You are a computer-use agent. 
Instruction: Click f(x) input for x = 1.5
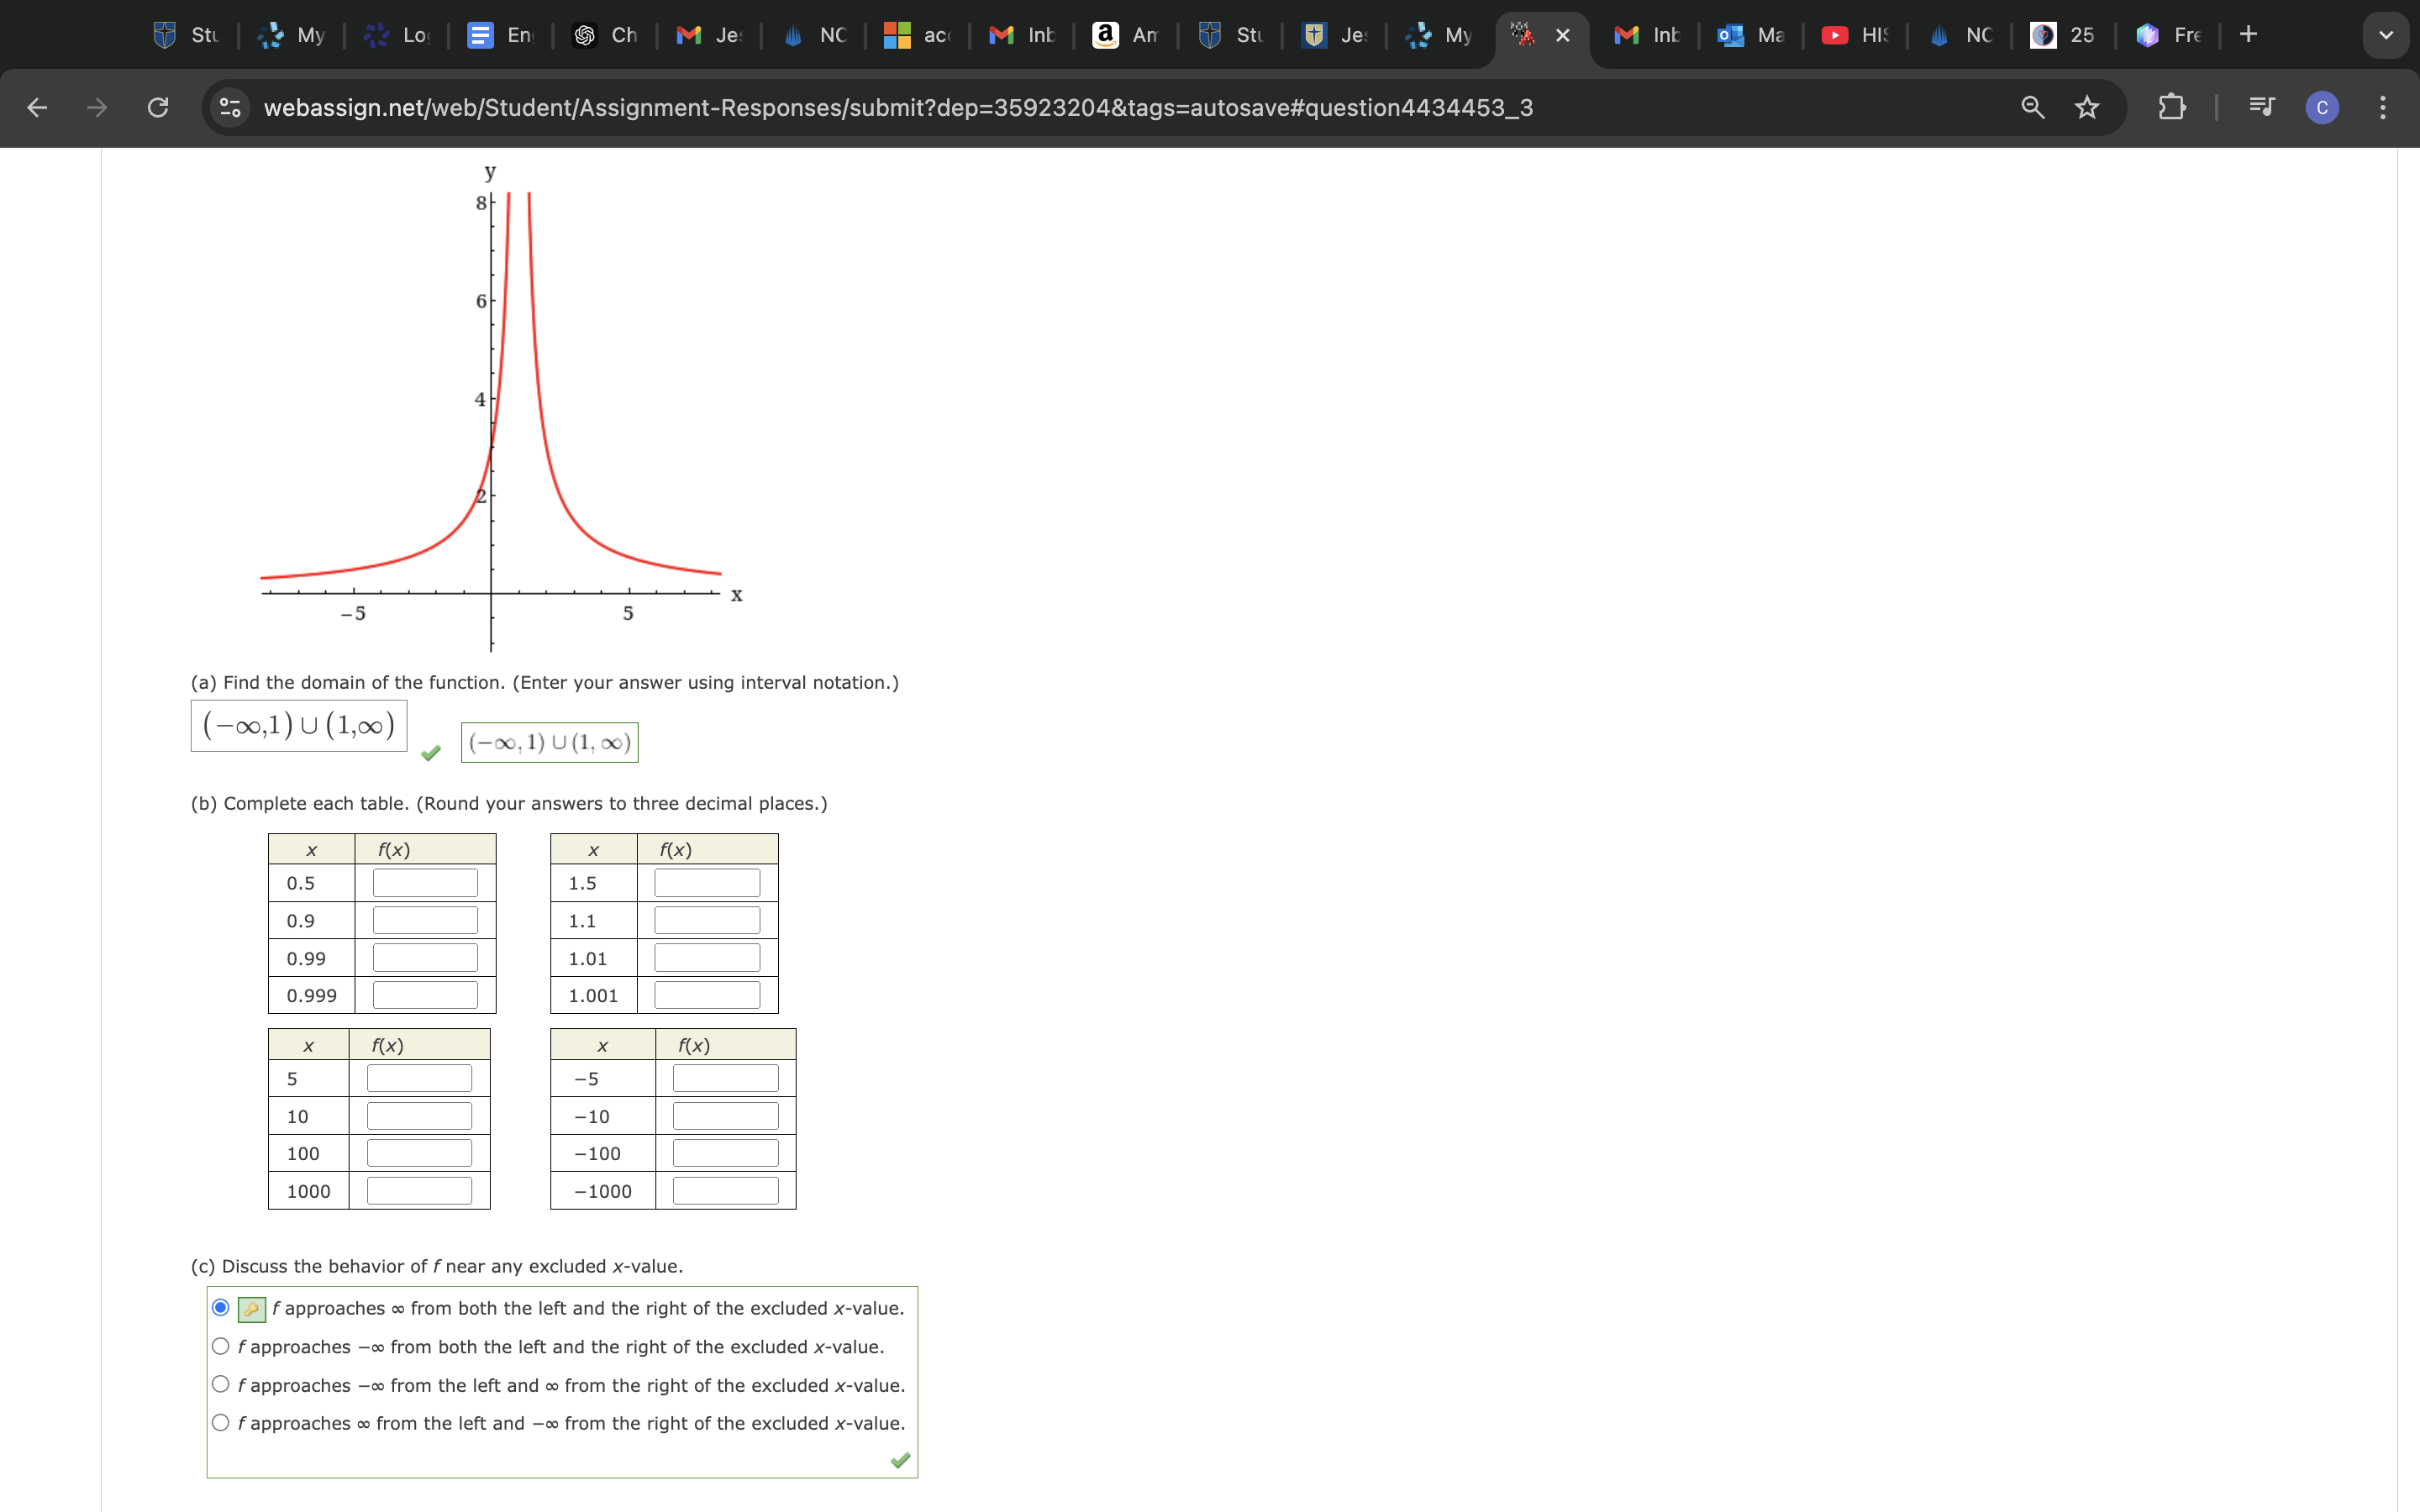[x=707, y=883]
